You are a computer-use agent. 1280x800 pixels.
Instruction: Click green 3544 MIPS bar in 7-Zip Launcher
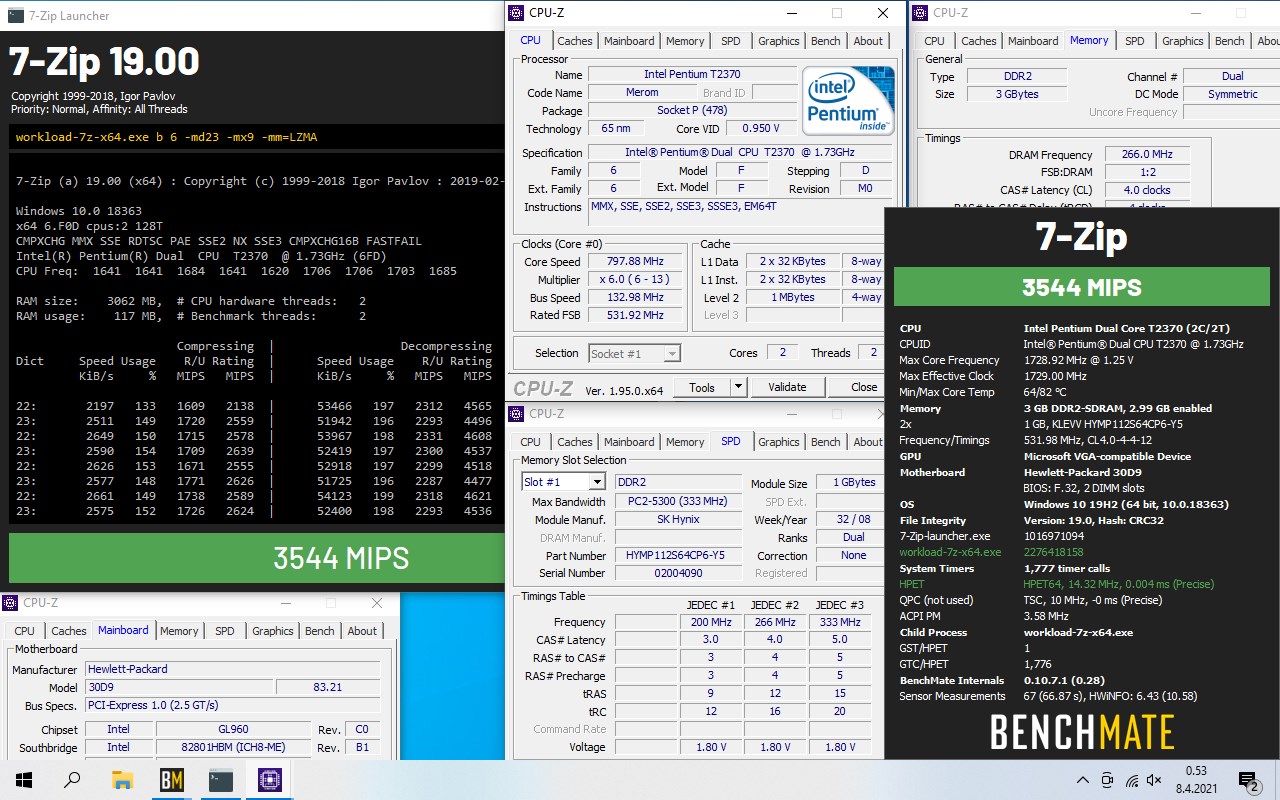pos(256,557)
